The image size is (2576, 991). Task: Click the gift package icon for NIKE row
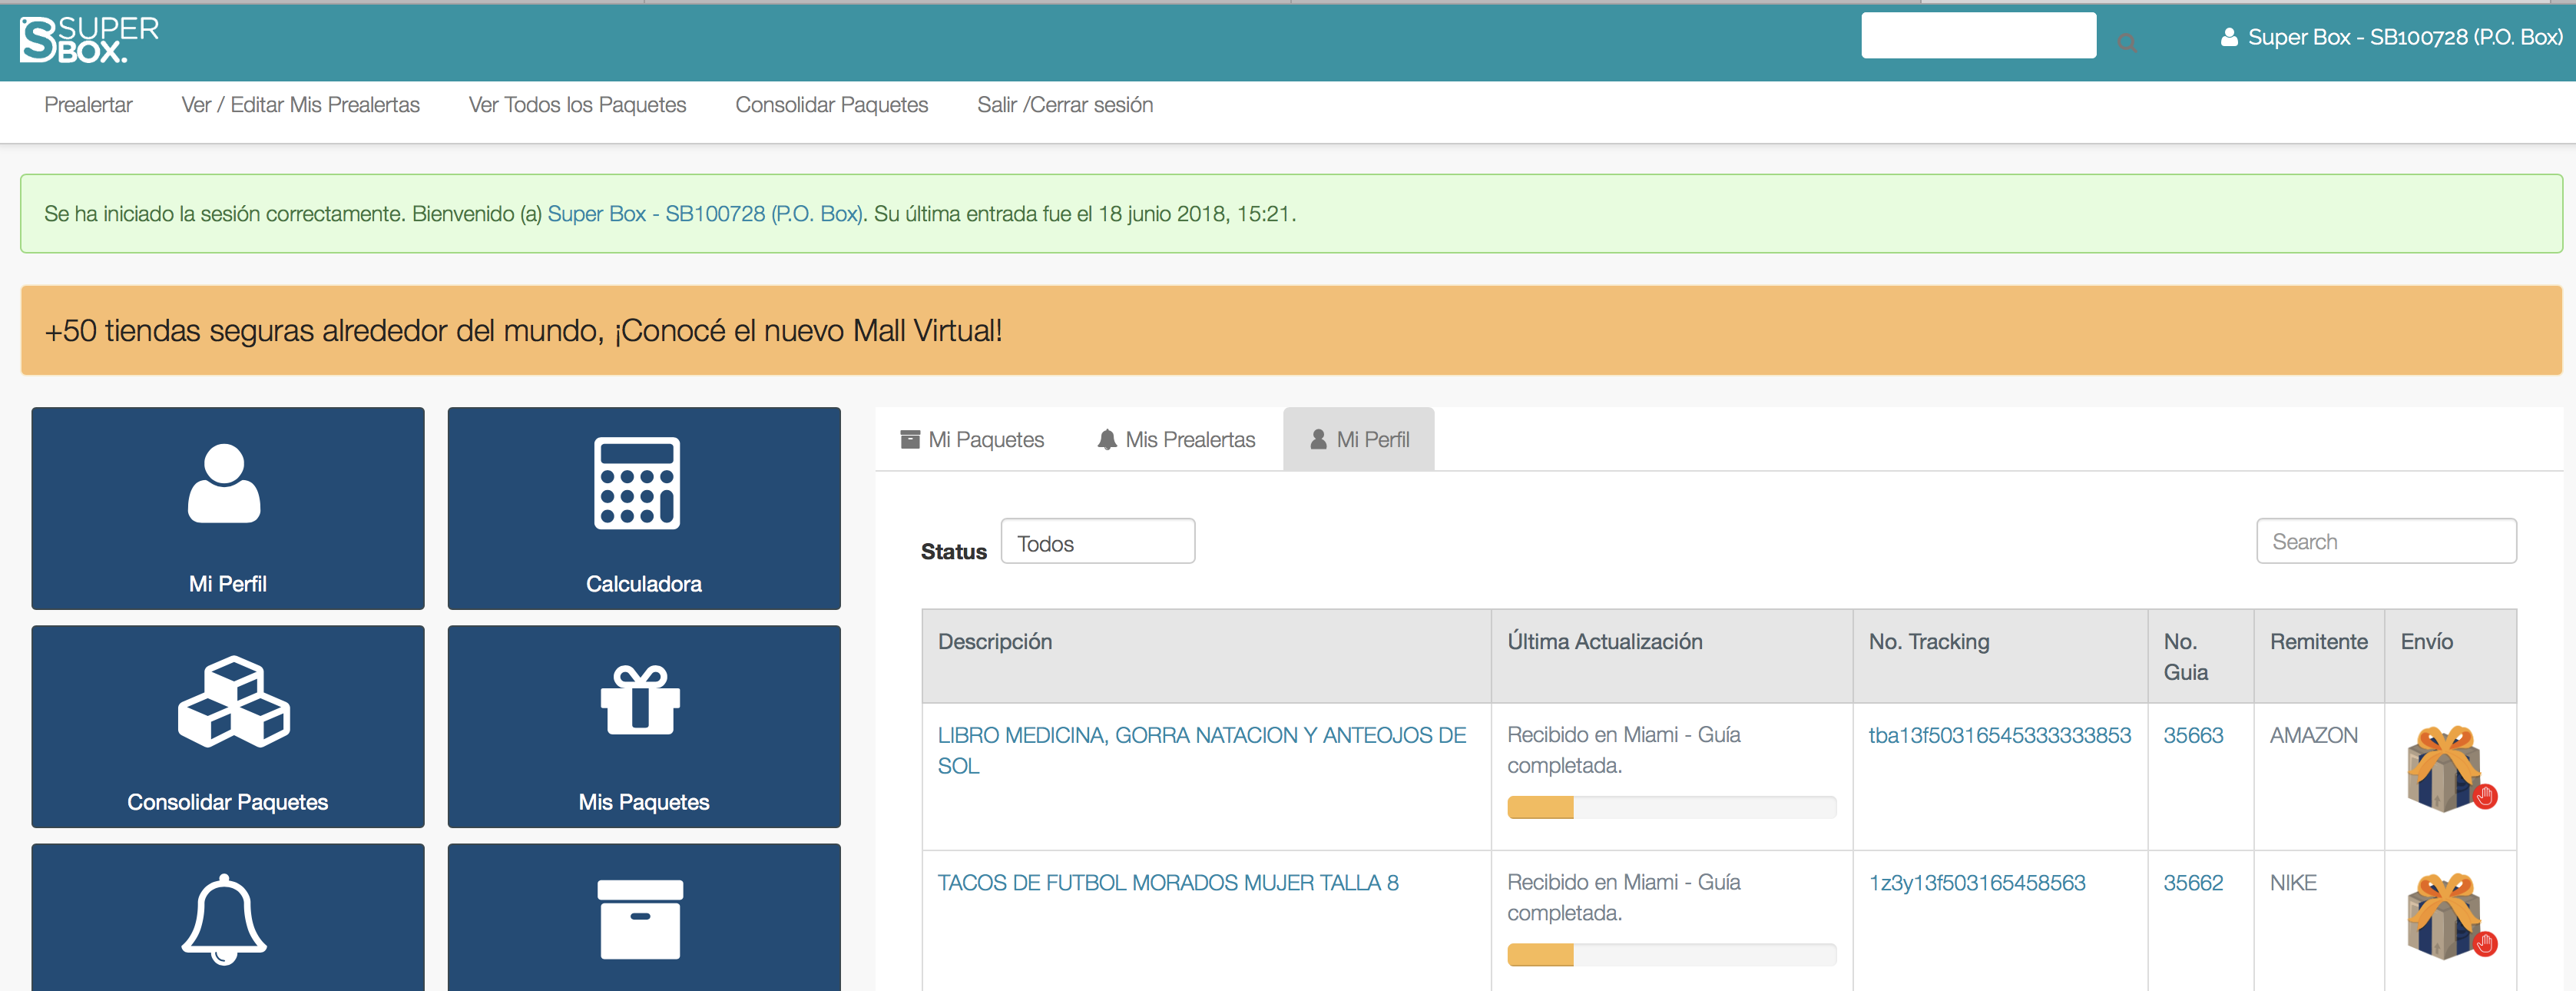click(2451, 916)
